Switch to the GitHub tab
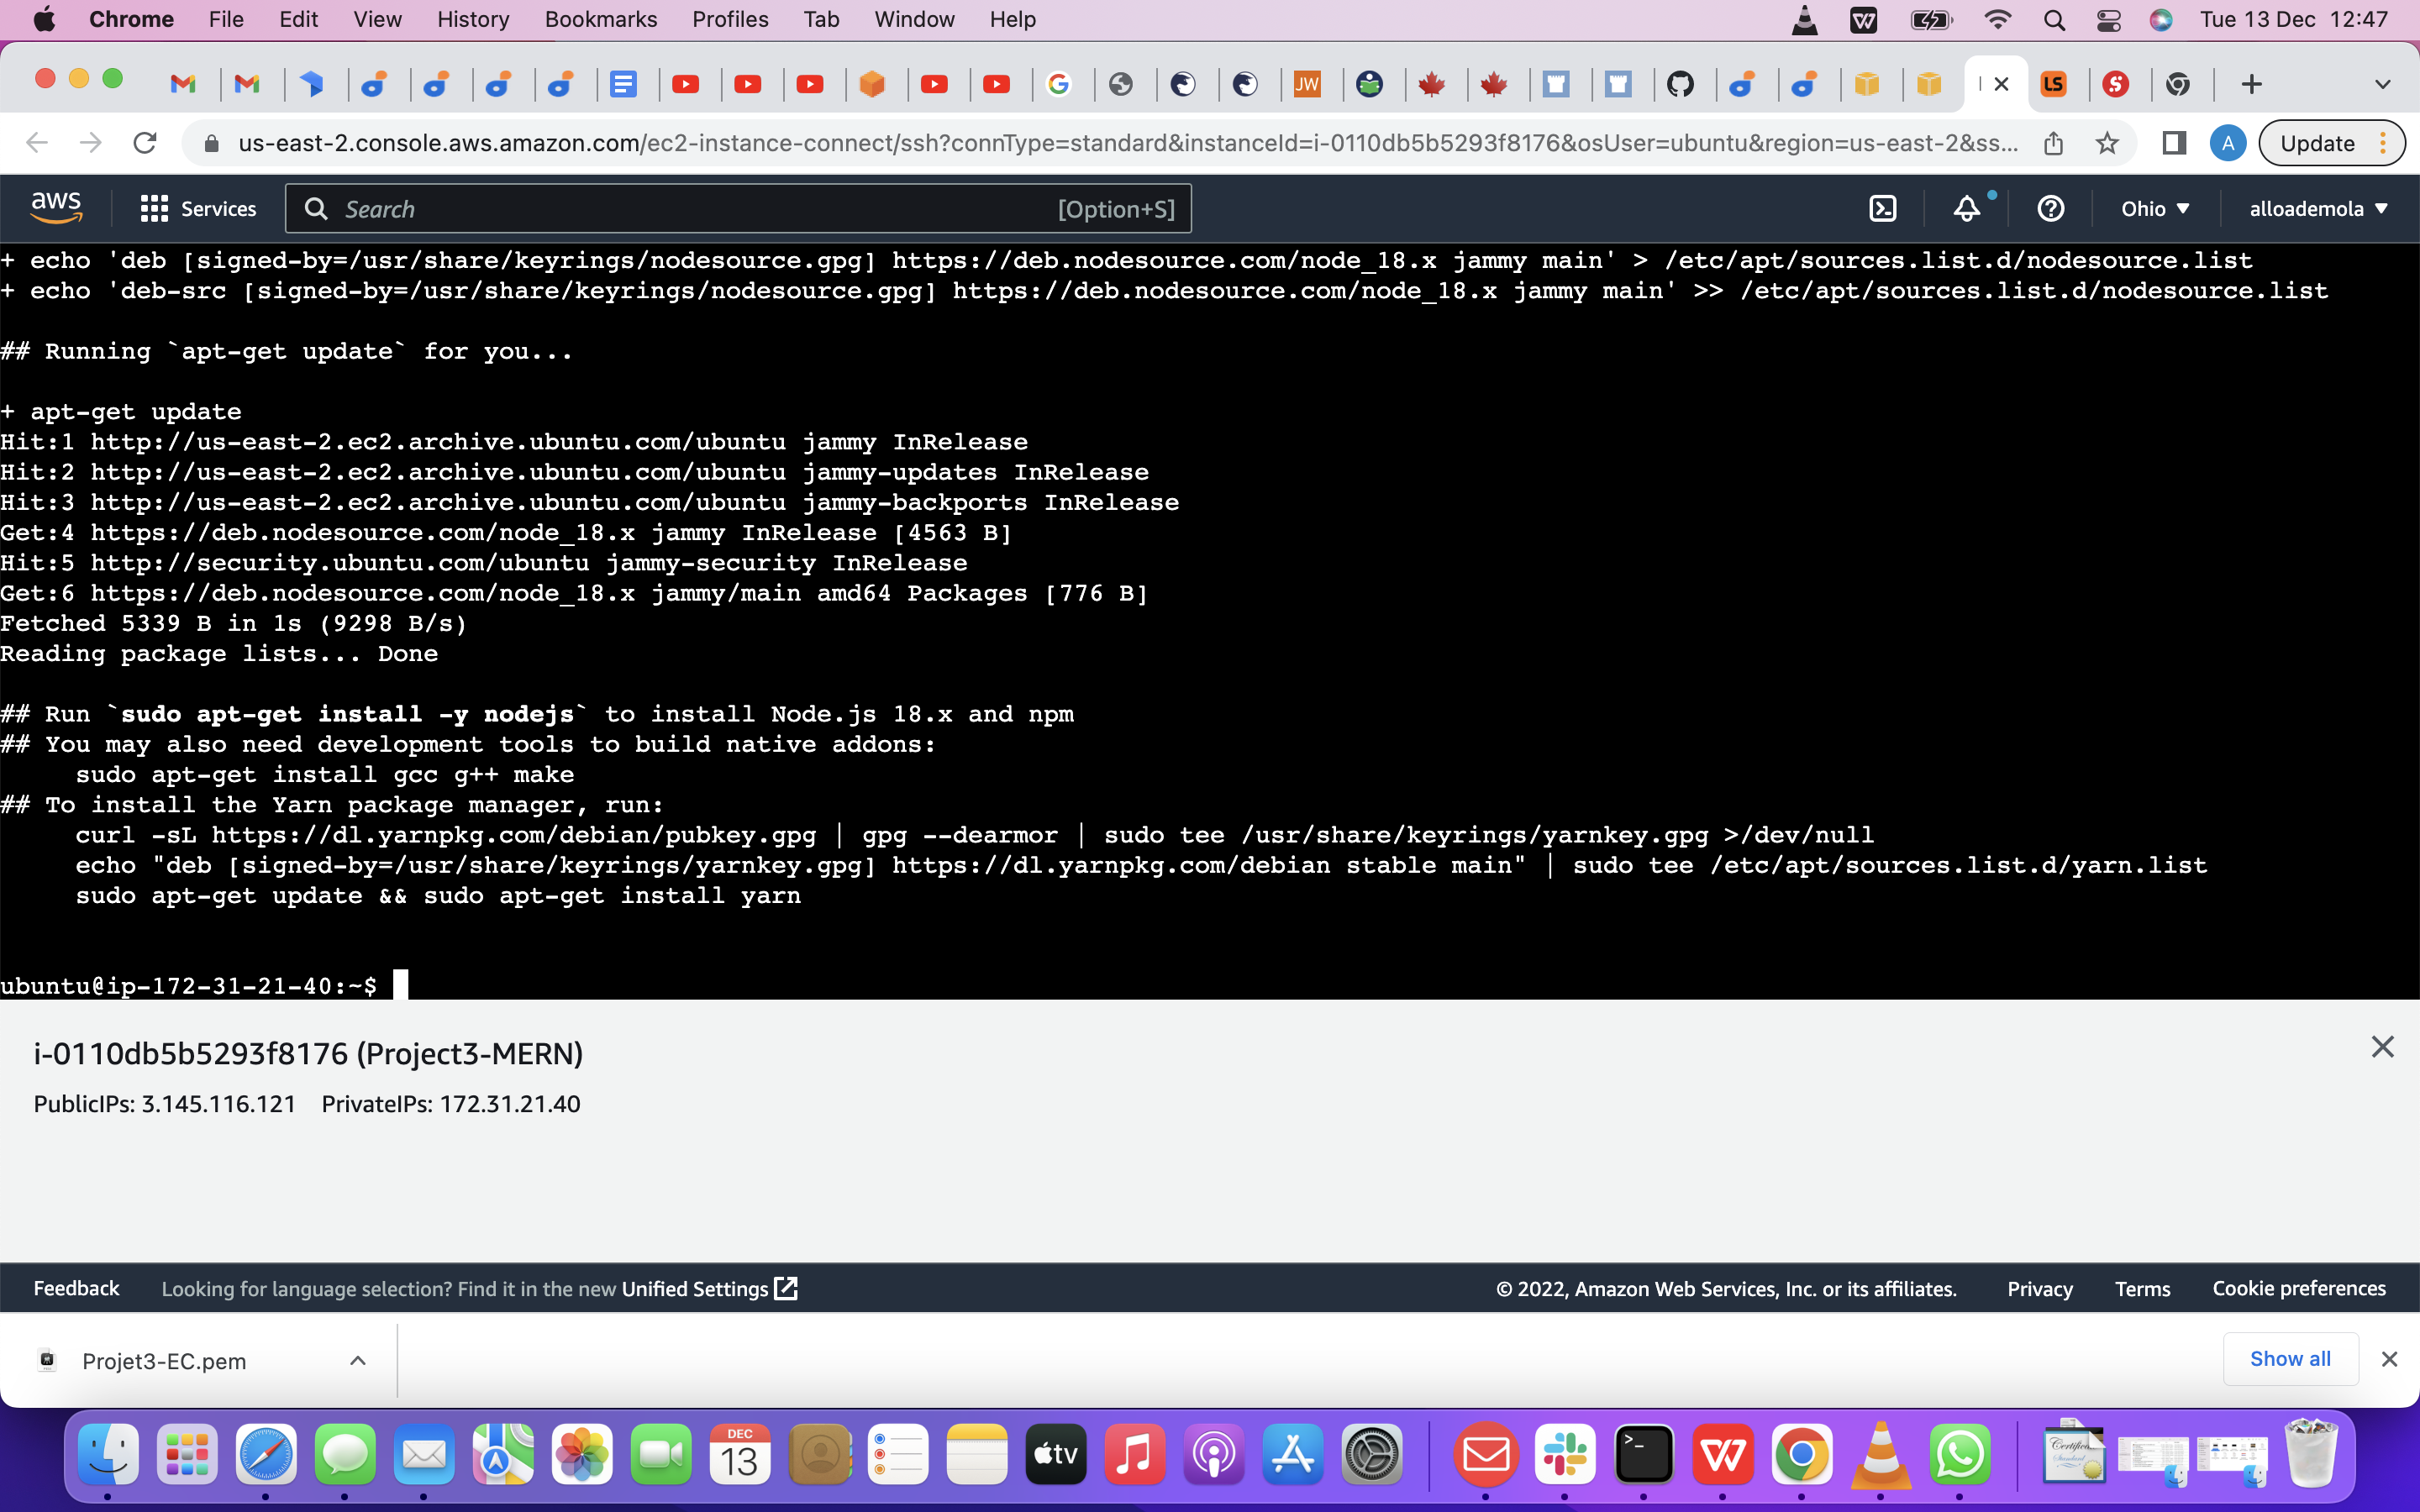 (1680, 84)
